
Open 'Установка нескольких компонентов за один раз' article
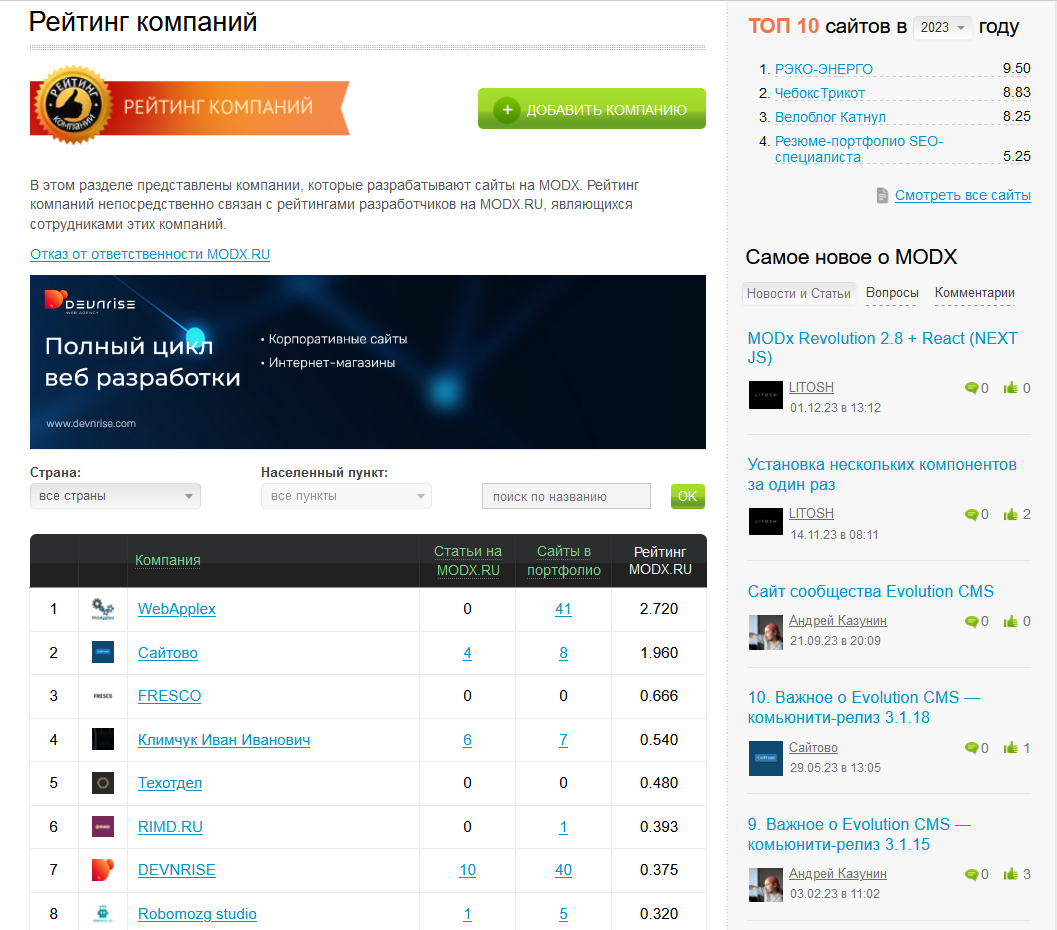pos(882,474)
